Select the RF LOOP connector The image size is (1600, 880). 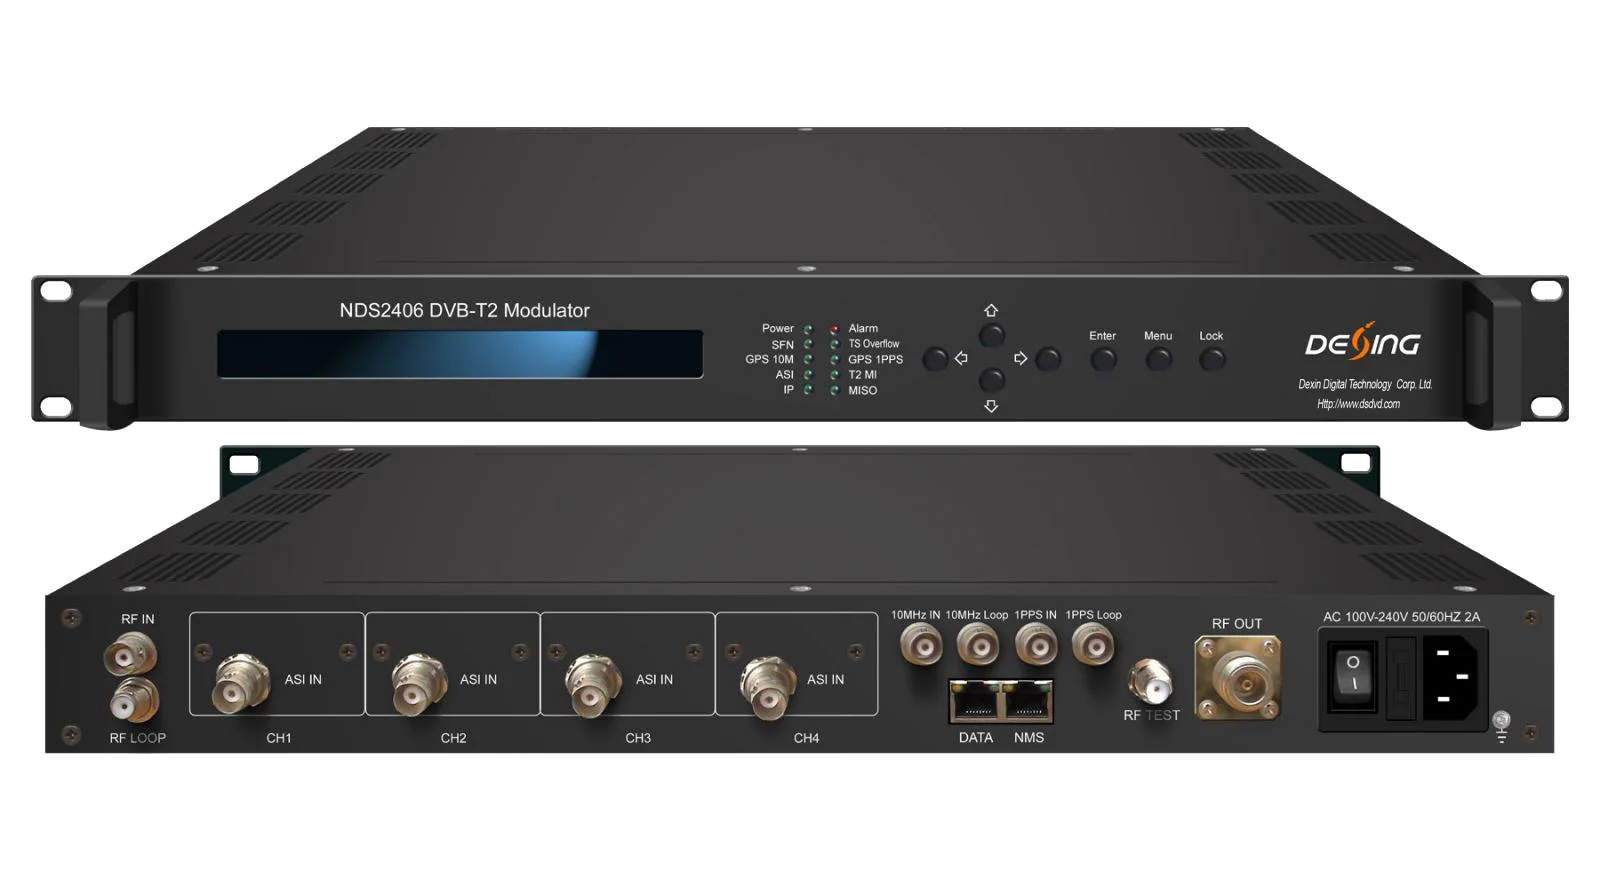(x=134, y=702)
